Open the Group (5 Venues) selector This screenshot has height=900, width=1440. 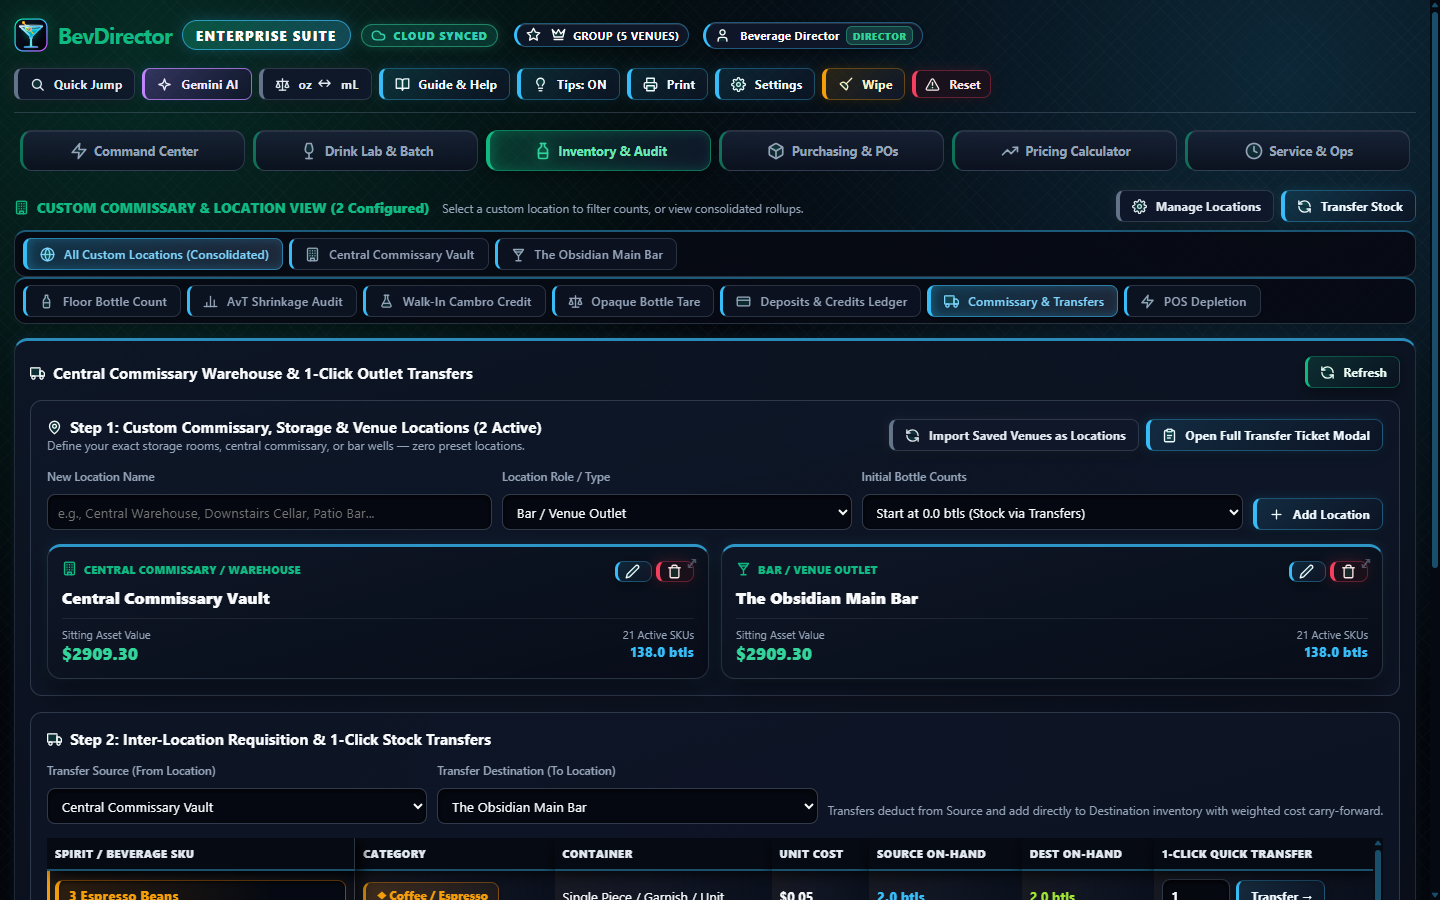coord(602,35)
